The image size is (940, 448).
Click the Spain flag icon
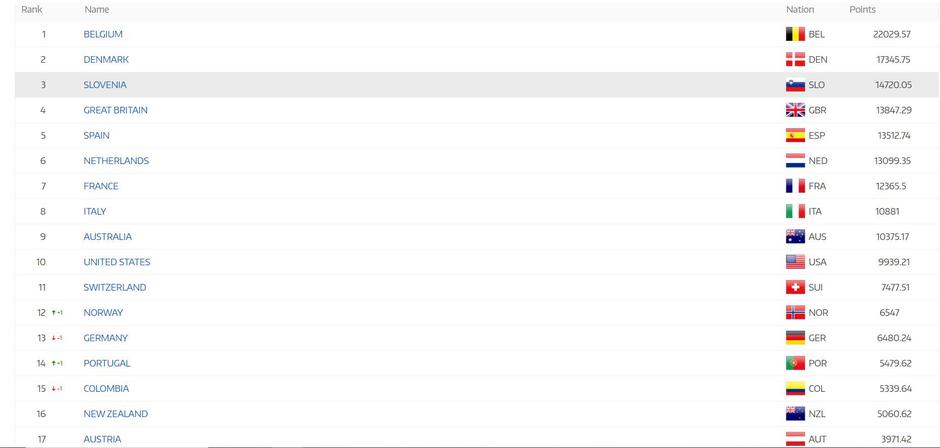tap(795, 136)
